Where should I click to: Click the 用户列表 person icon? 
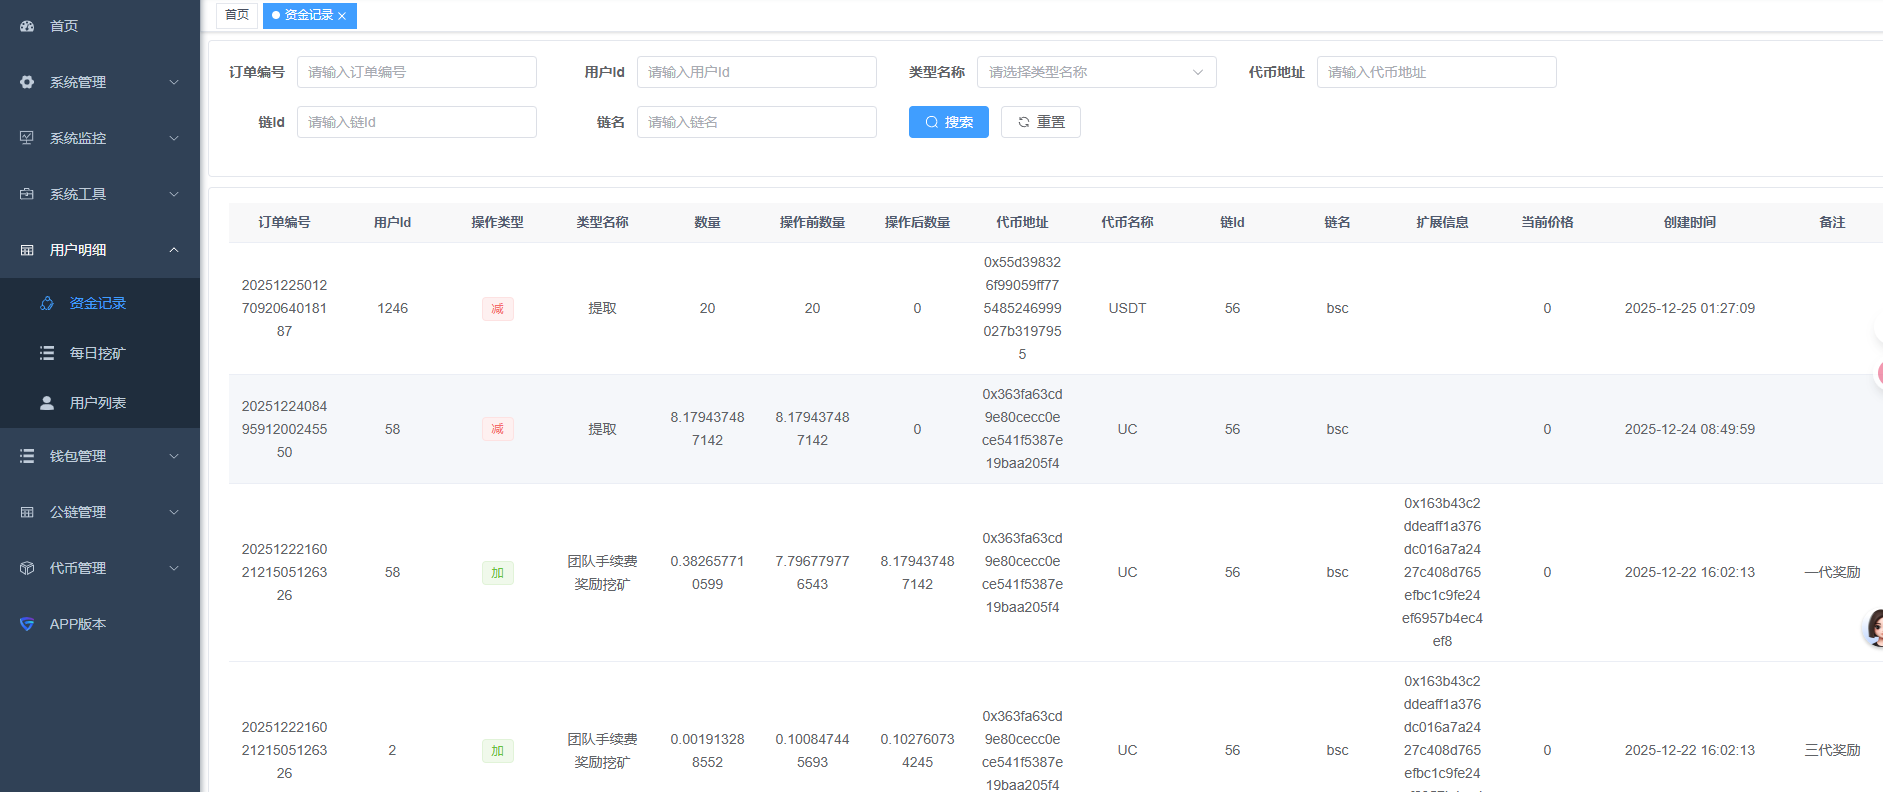pyautogui.click(x=47, y=403)
